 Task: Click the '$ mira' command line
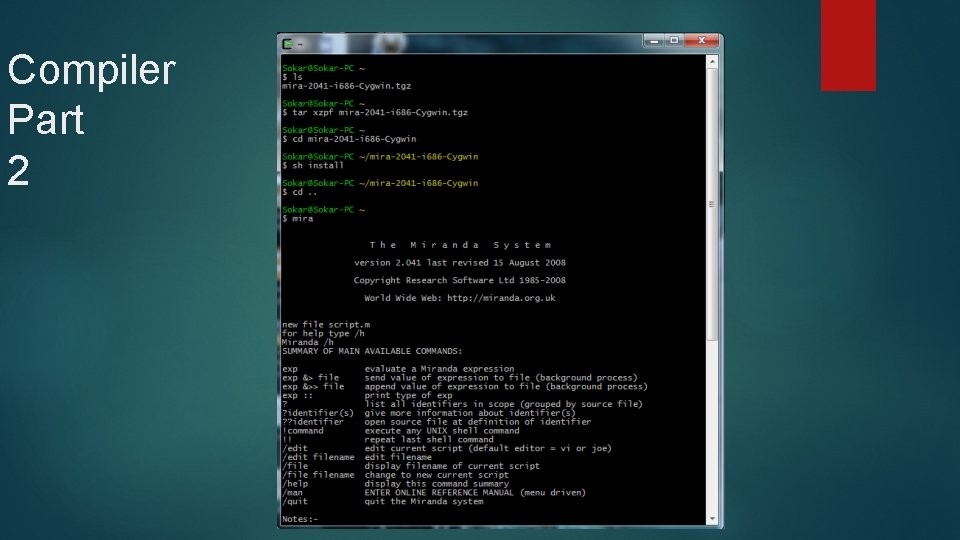(x=298, y=219)
